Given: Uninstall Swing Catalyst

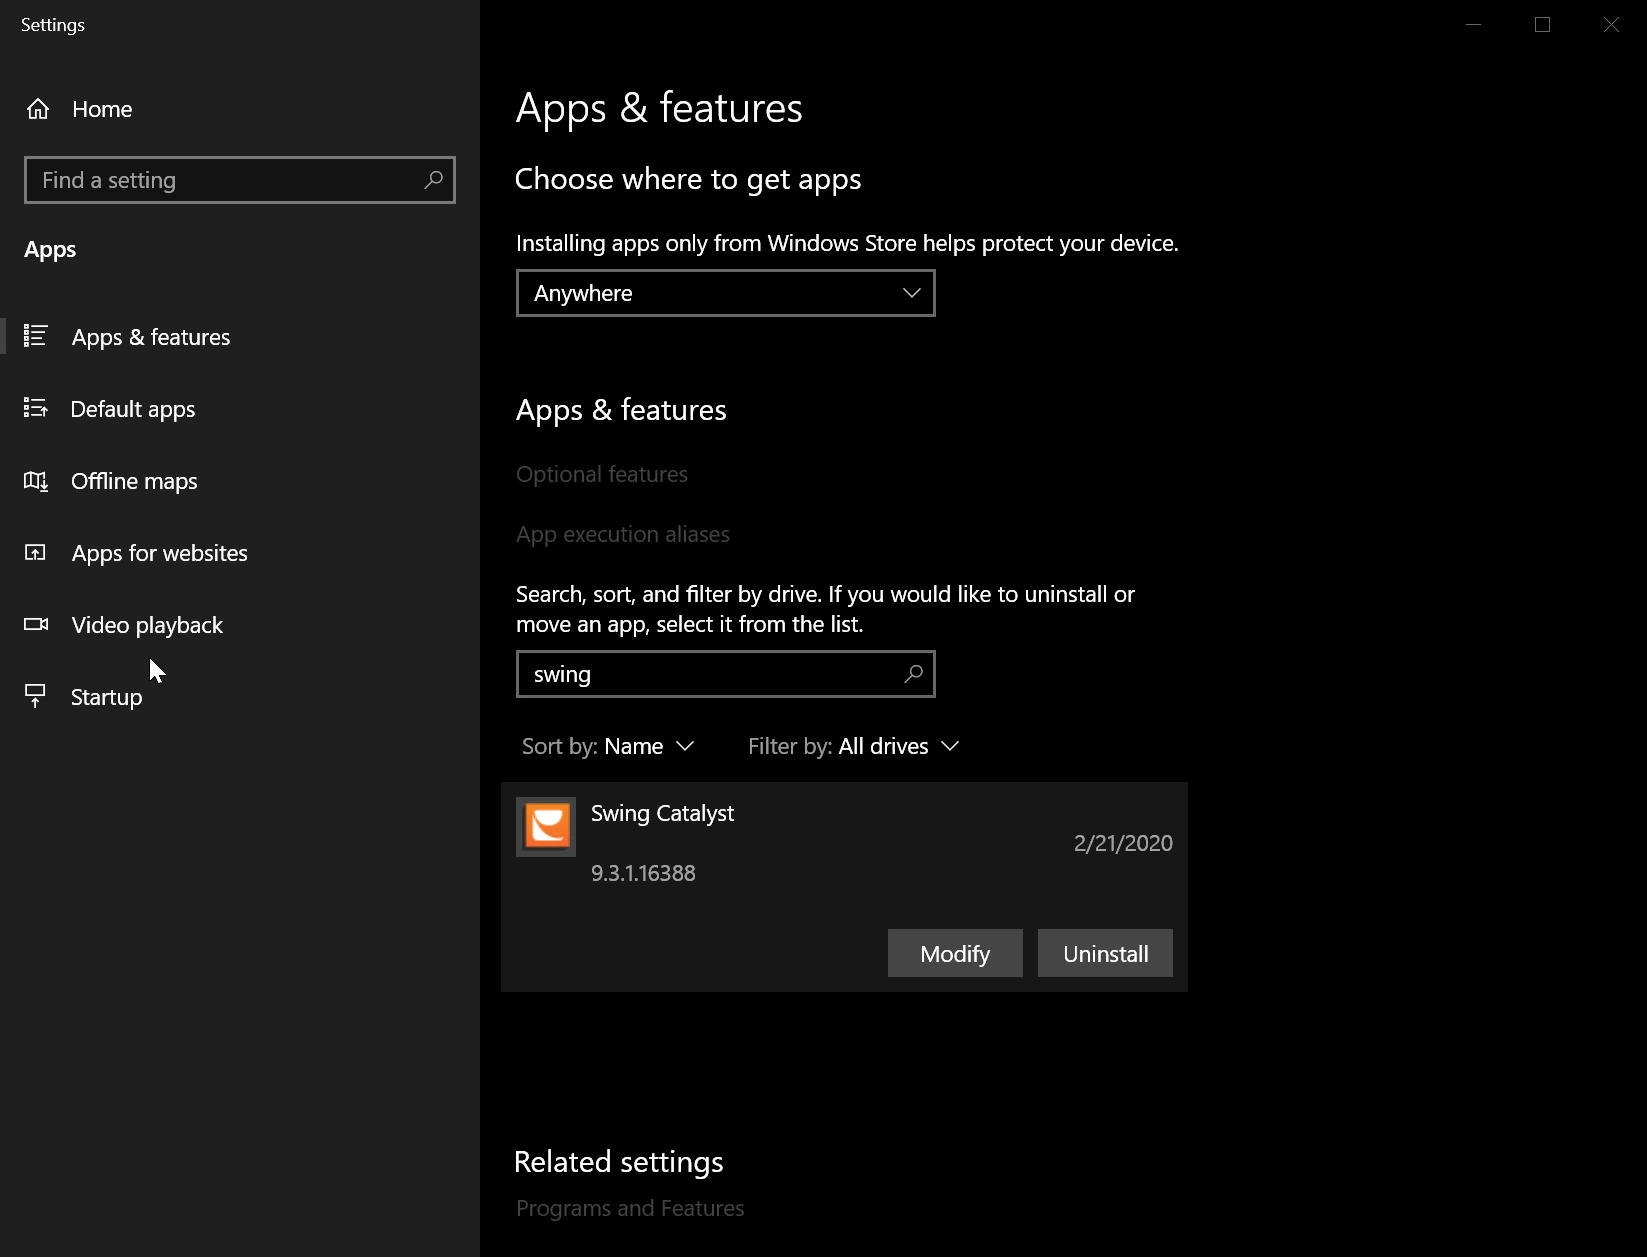Looking at the screenshot, I should click(x=1105, y=953).
